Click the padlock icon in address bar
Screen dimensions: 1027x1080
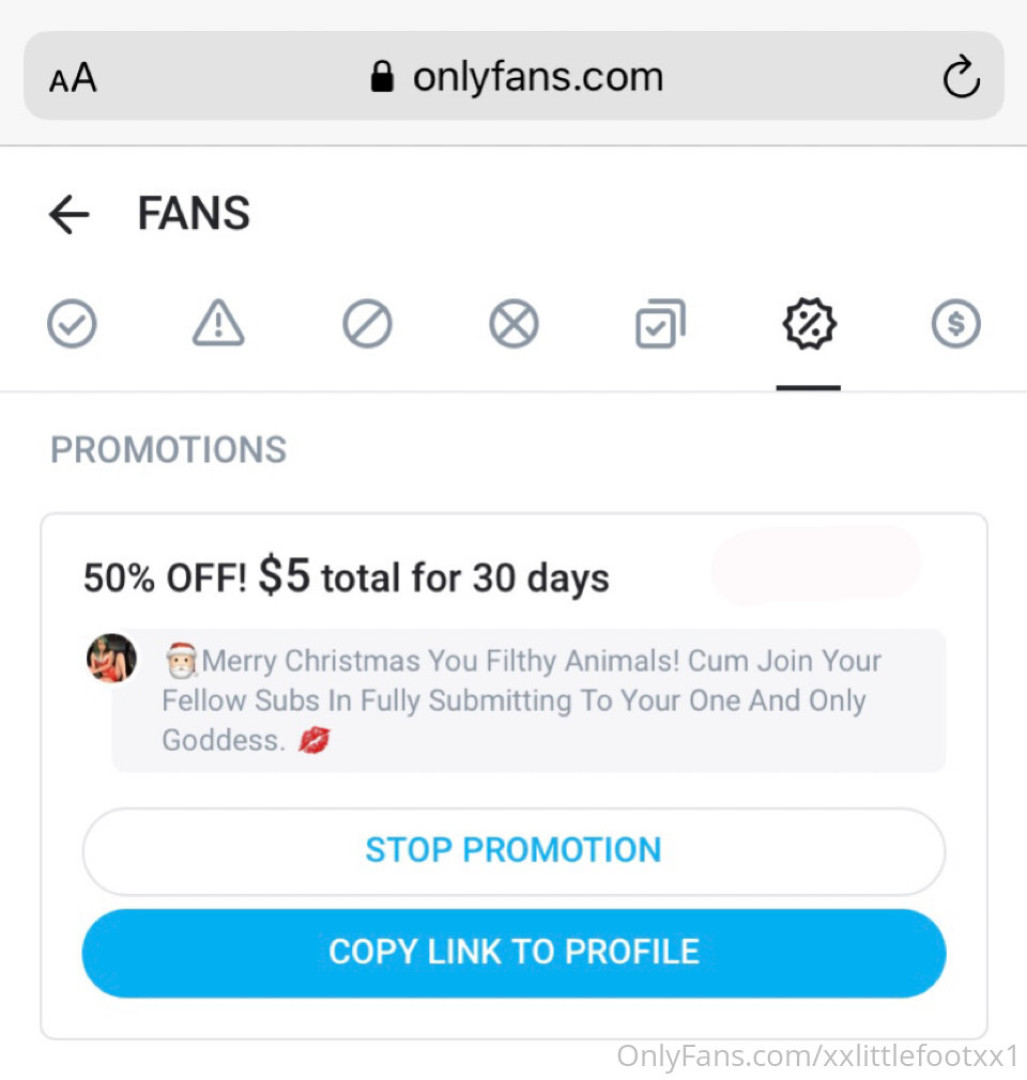[381, 77]
